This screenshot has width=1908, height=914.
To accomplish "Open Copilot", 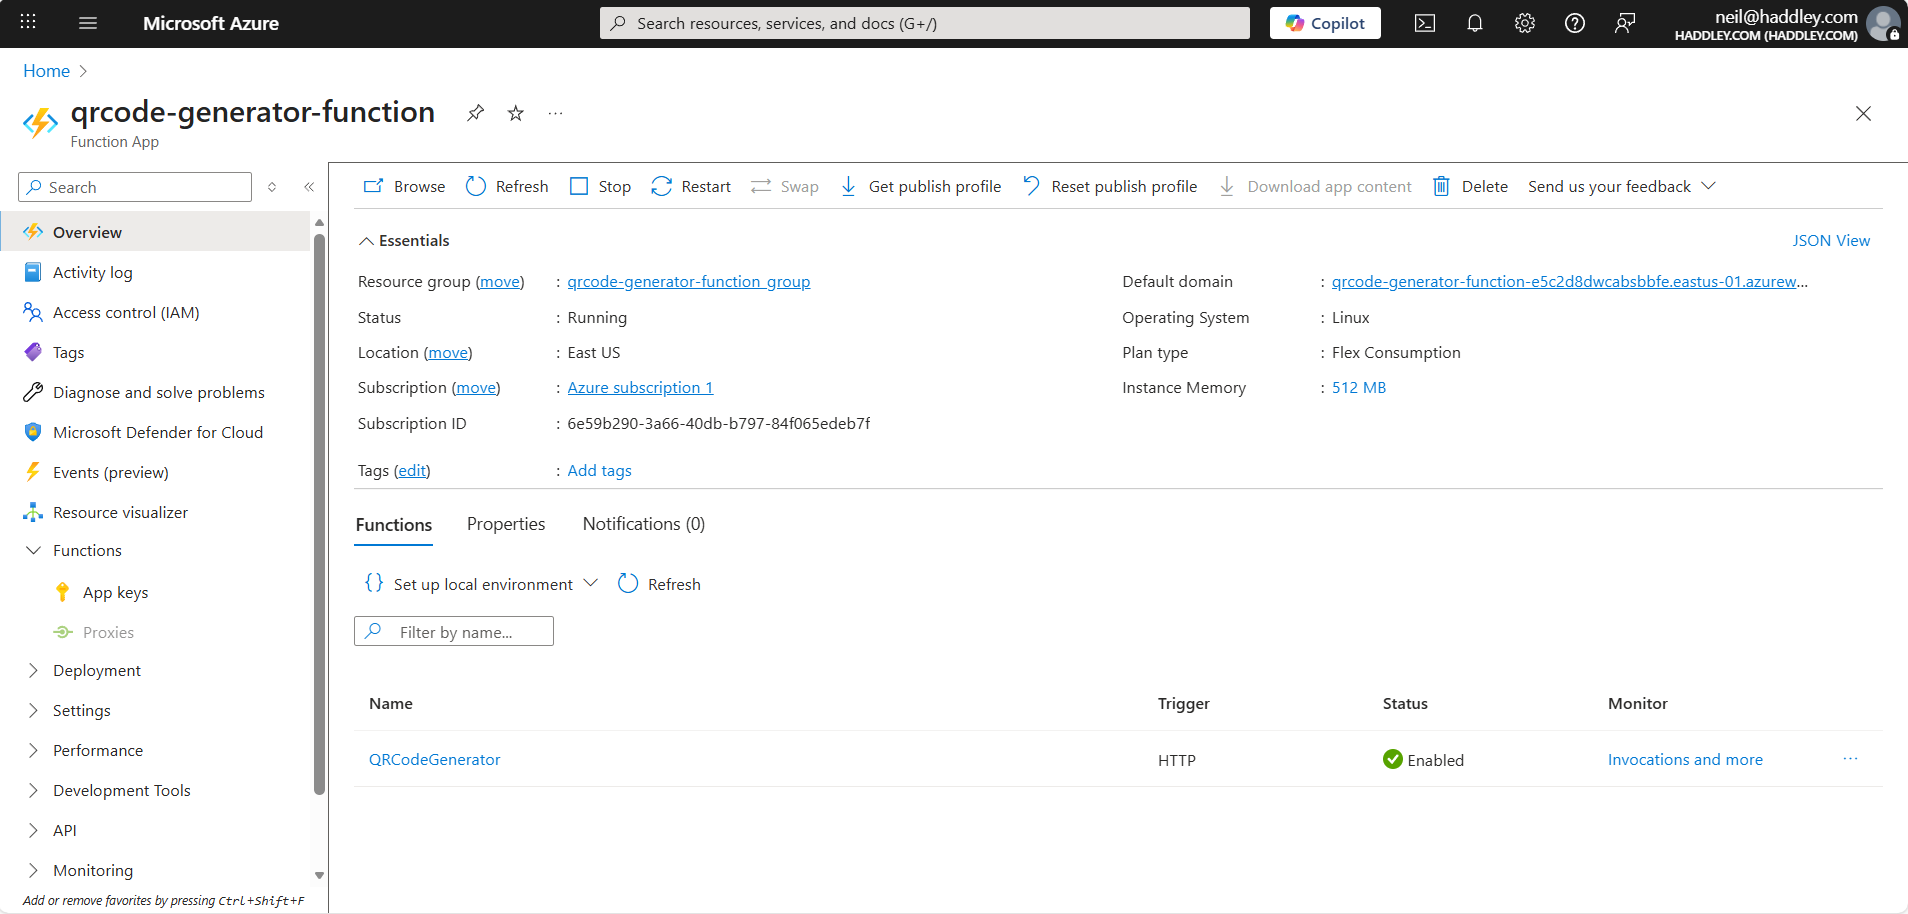I will [1325, 23].
